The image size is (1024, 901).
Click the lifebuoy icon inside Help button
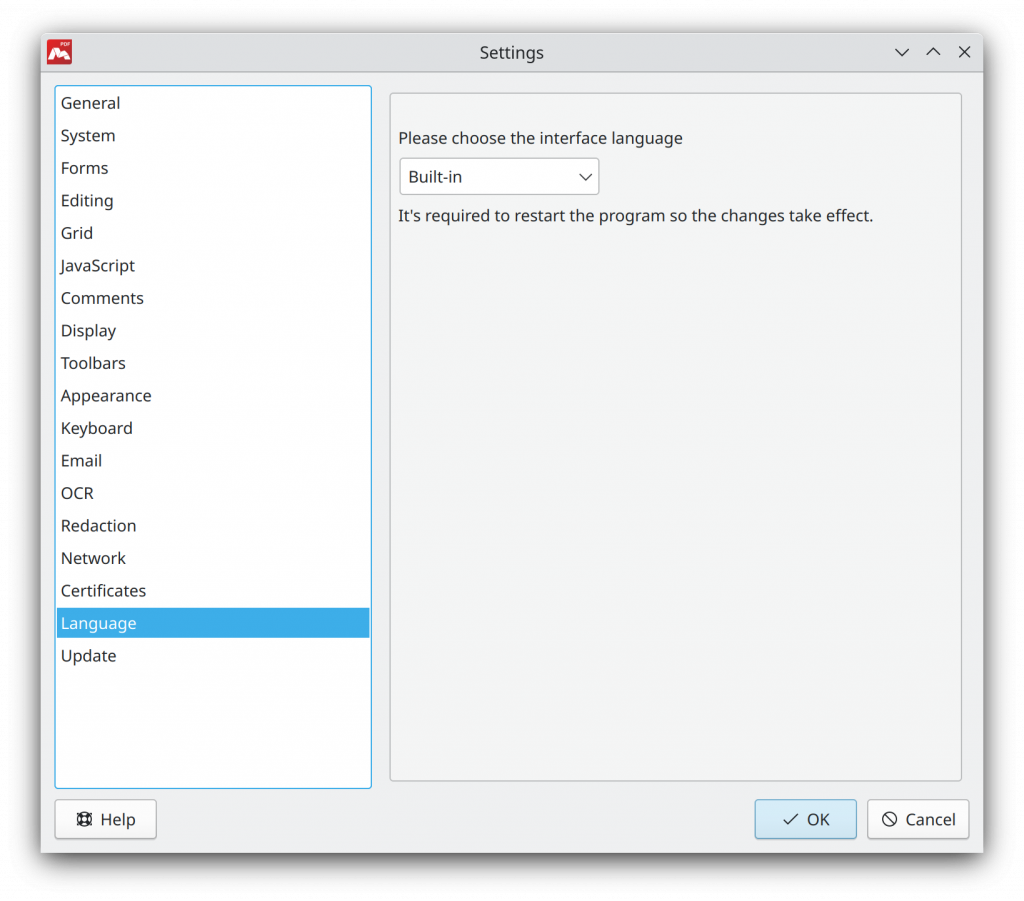[x=86, y=819]
